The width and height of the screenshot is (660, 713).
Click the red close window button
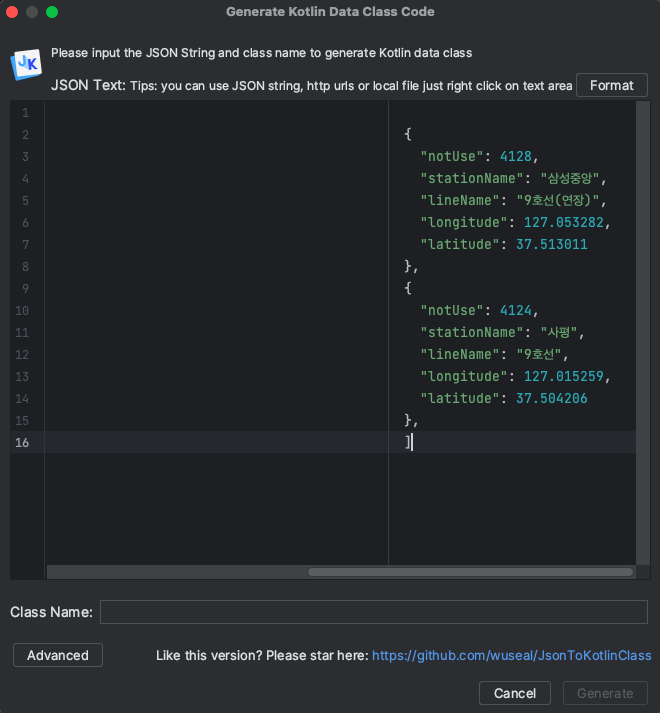pyautogui.click(x=12, y=12)
